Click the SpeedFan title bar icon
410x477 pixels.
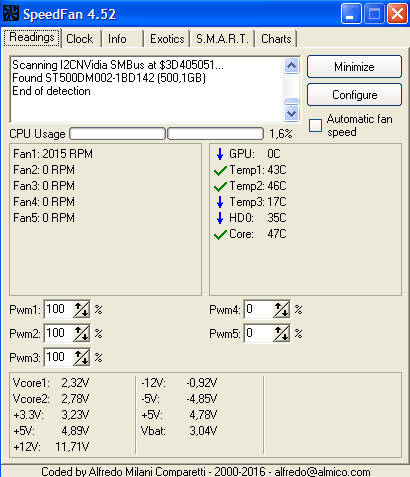(x=11, y=13)
